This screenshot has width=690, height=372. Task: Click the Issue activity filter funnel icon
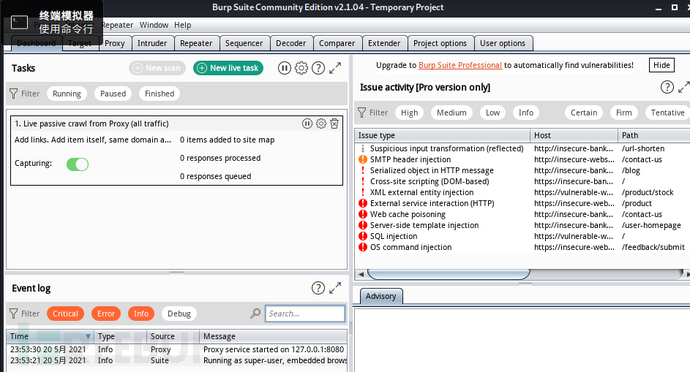click(x=362, y=112)
